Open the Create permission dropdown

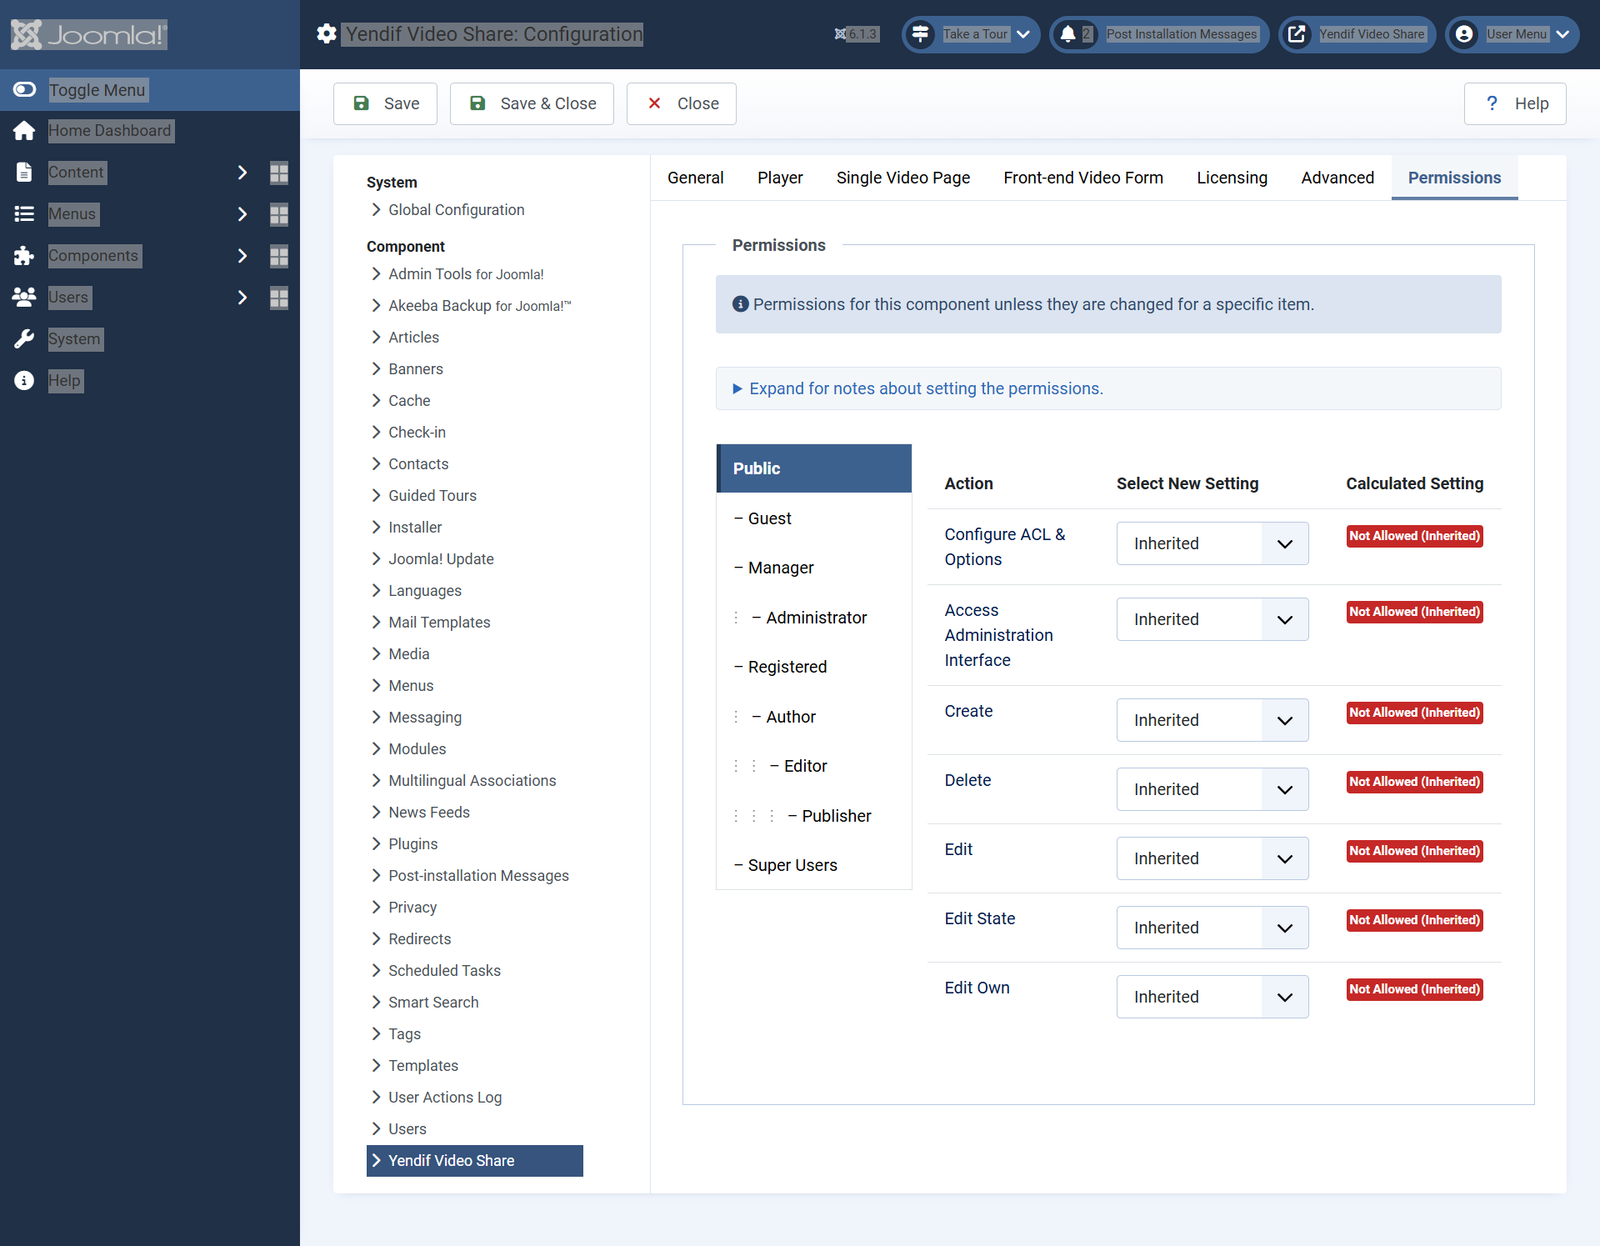pyautogui.click(x=1212, y=720)
